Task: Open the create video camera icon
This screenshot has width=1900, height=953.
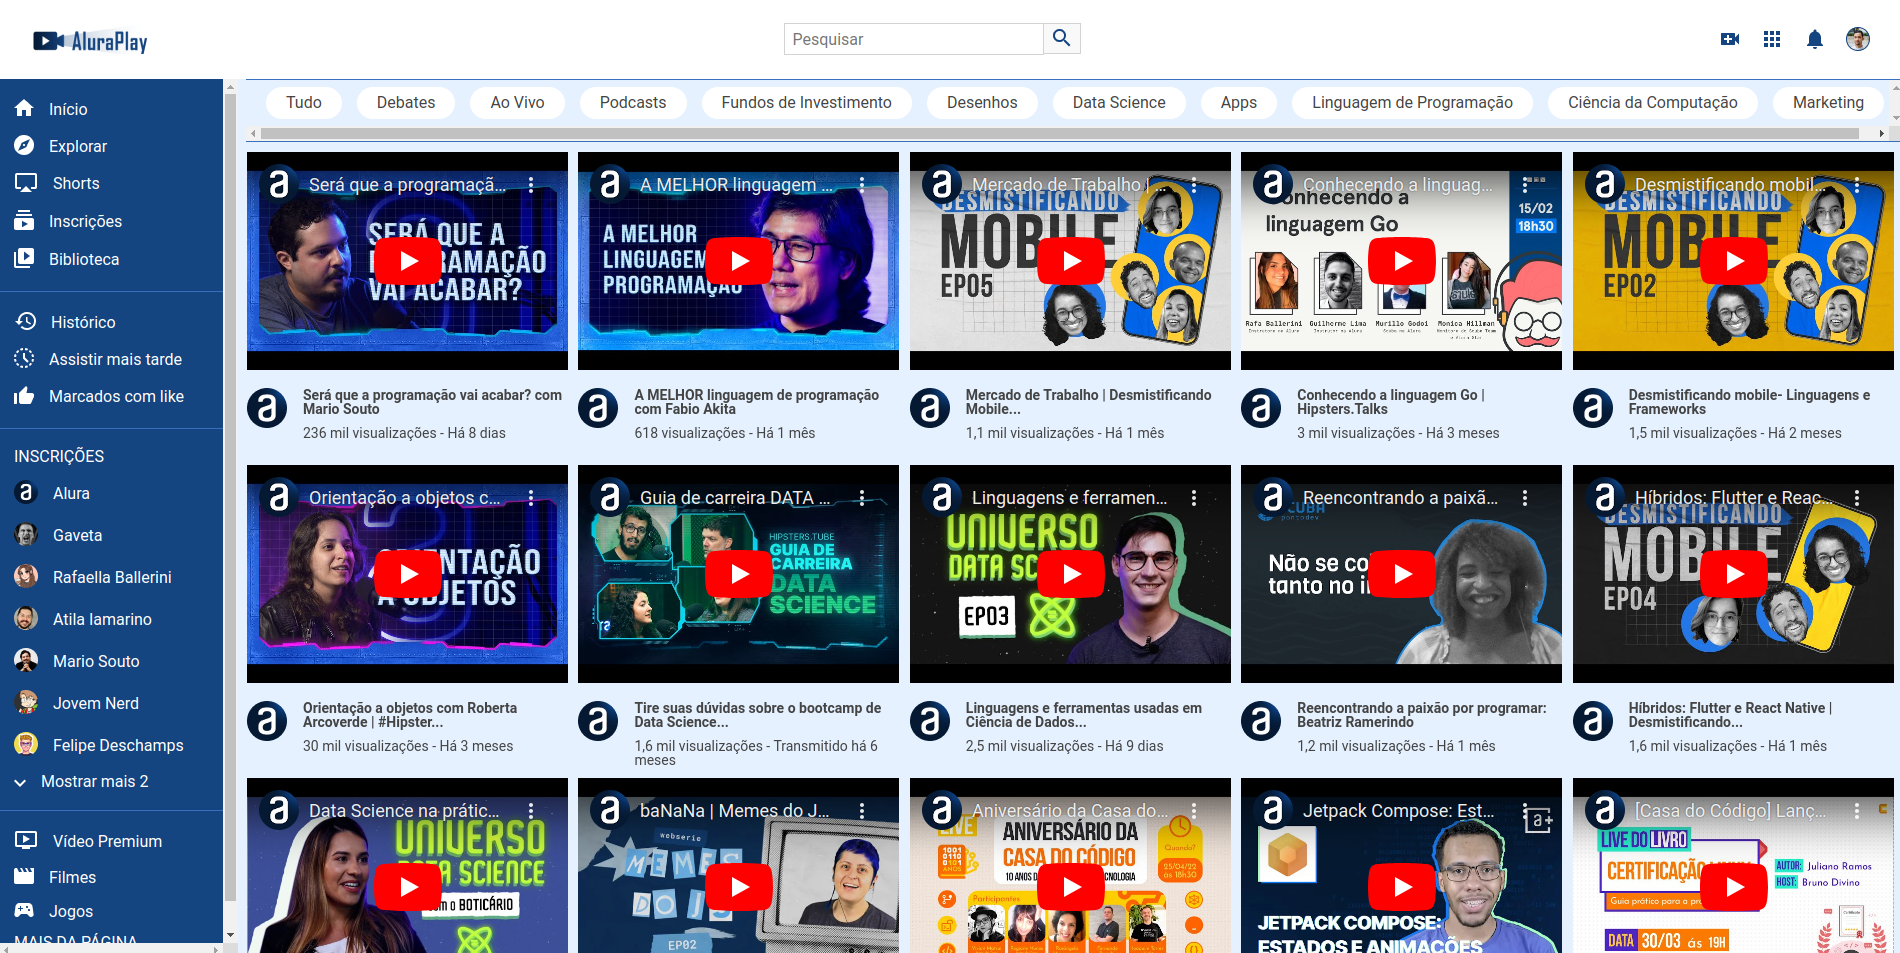Action: click(1729, 39)
